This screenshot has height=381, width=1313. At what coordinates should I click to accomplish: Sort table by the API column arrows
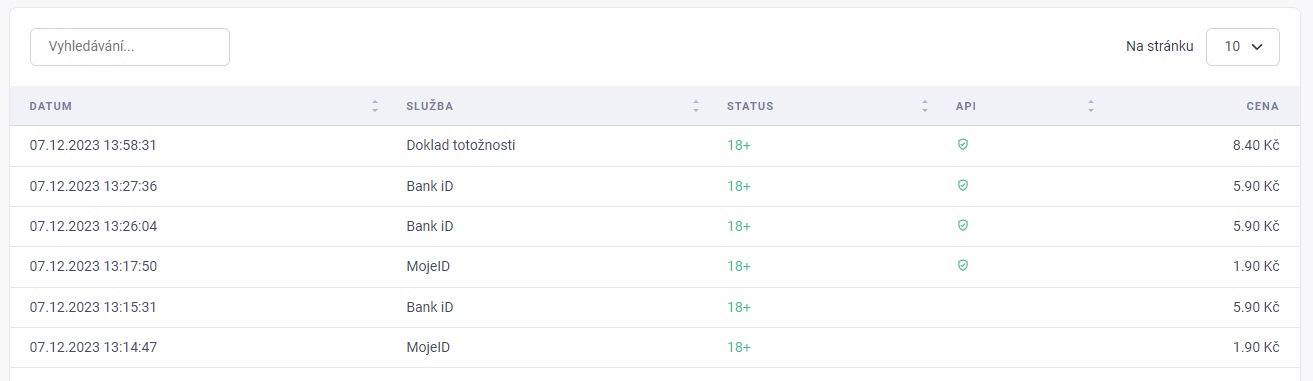[x=1091, y=106]
